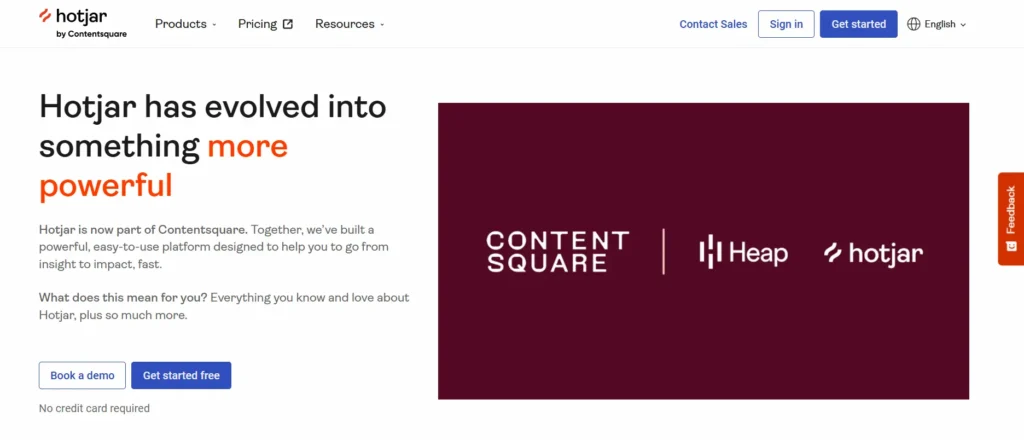Expand the chevron next to English
Image resolution: width=1024 pixels, height=440 pixels.
tap(963, 25)
